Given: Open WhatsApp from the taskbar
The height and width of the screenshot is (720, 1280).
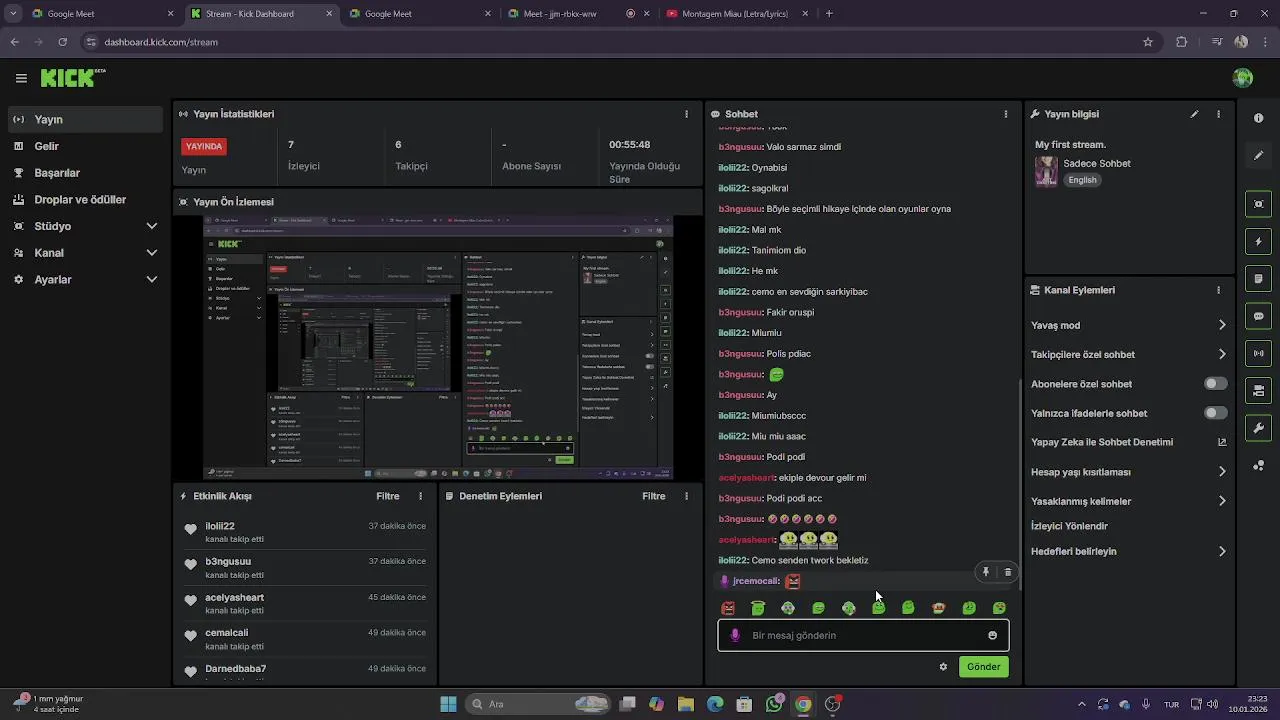Looking at the screenshot, I should (x=774, y=704).
